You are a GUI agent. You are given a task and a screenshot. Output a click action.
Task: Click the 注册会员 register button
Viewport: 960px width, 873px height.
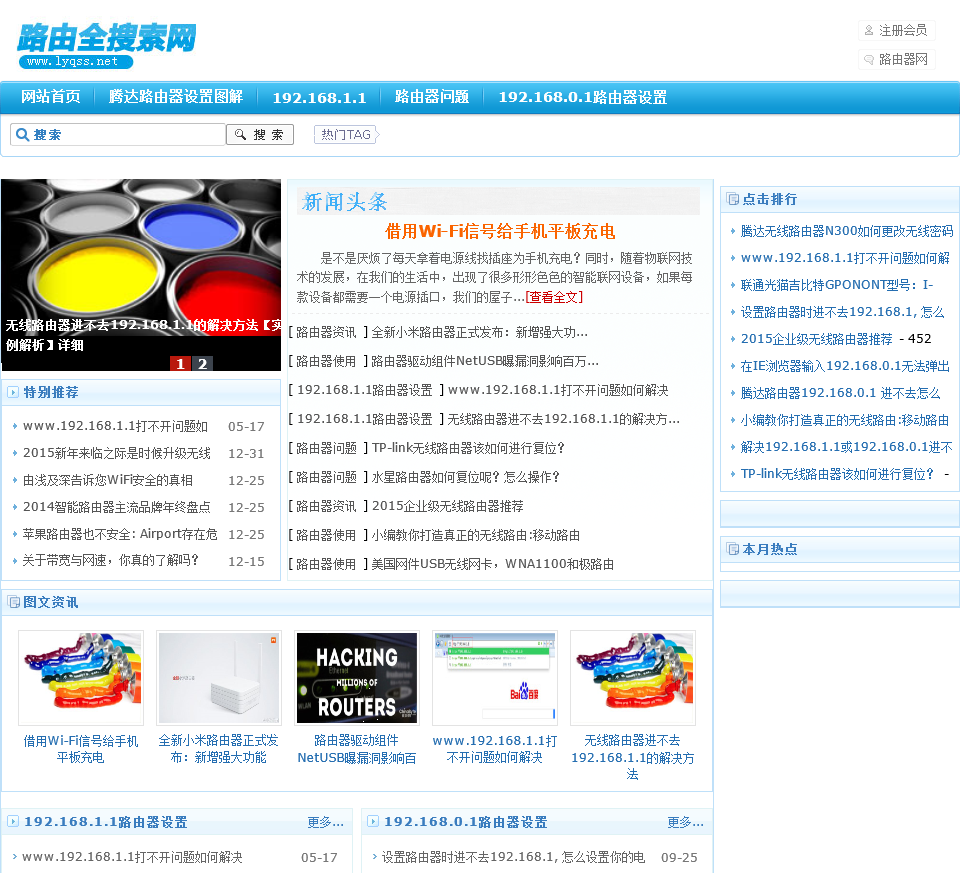tap(896, 31)
